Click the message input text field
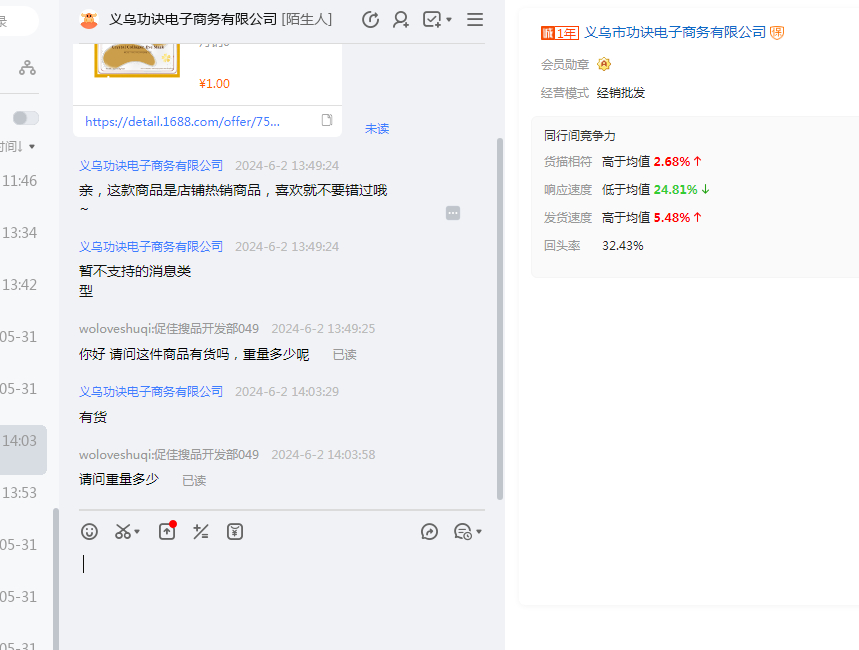 (280, 590)
